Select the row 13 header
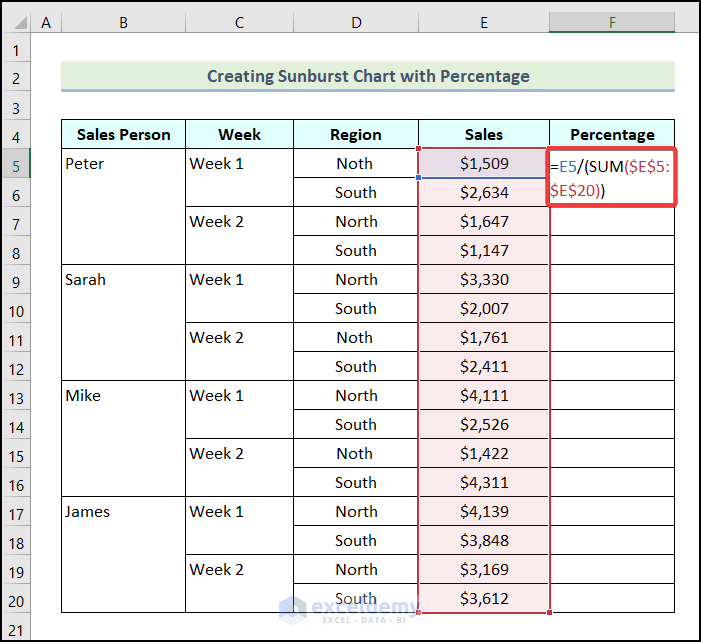This screenshot has width=701, height=642. point(16,396)
